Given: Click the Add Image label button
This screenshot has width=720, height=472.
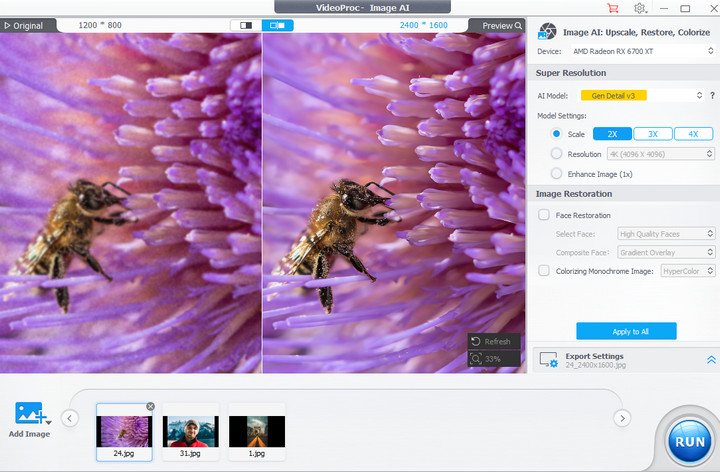Looking at the screenshot, I should 29,434.
